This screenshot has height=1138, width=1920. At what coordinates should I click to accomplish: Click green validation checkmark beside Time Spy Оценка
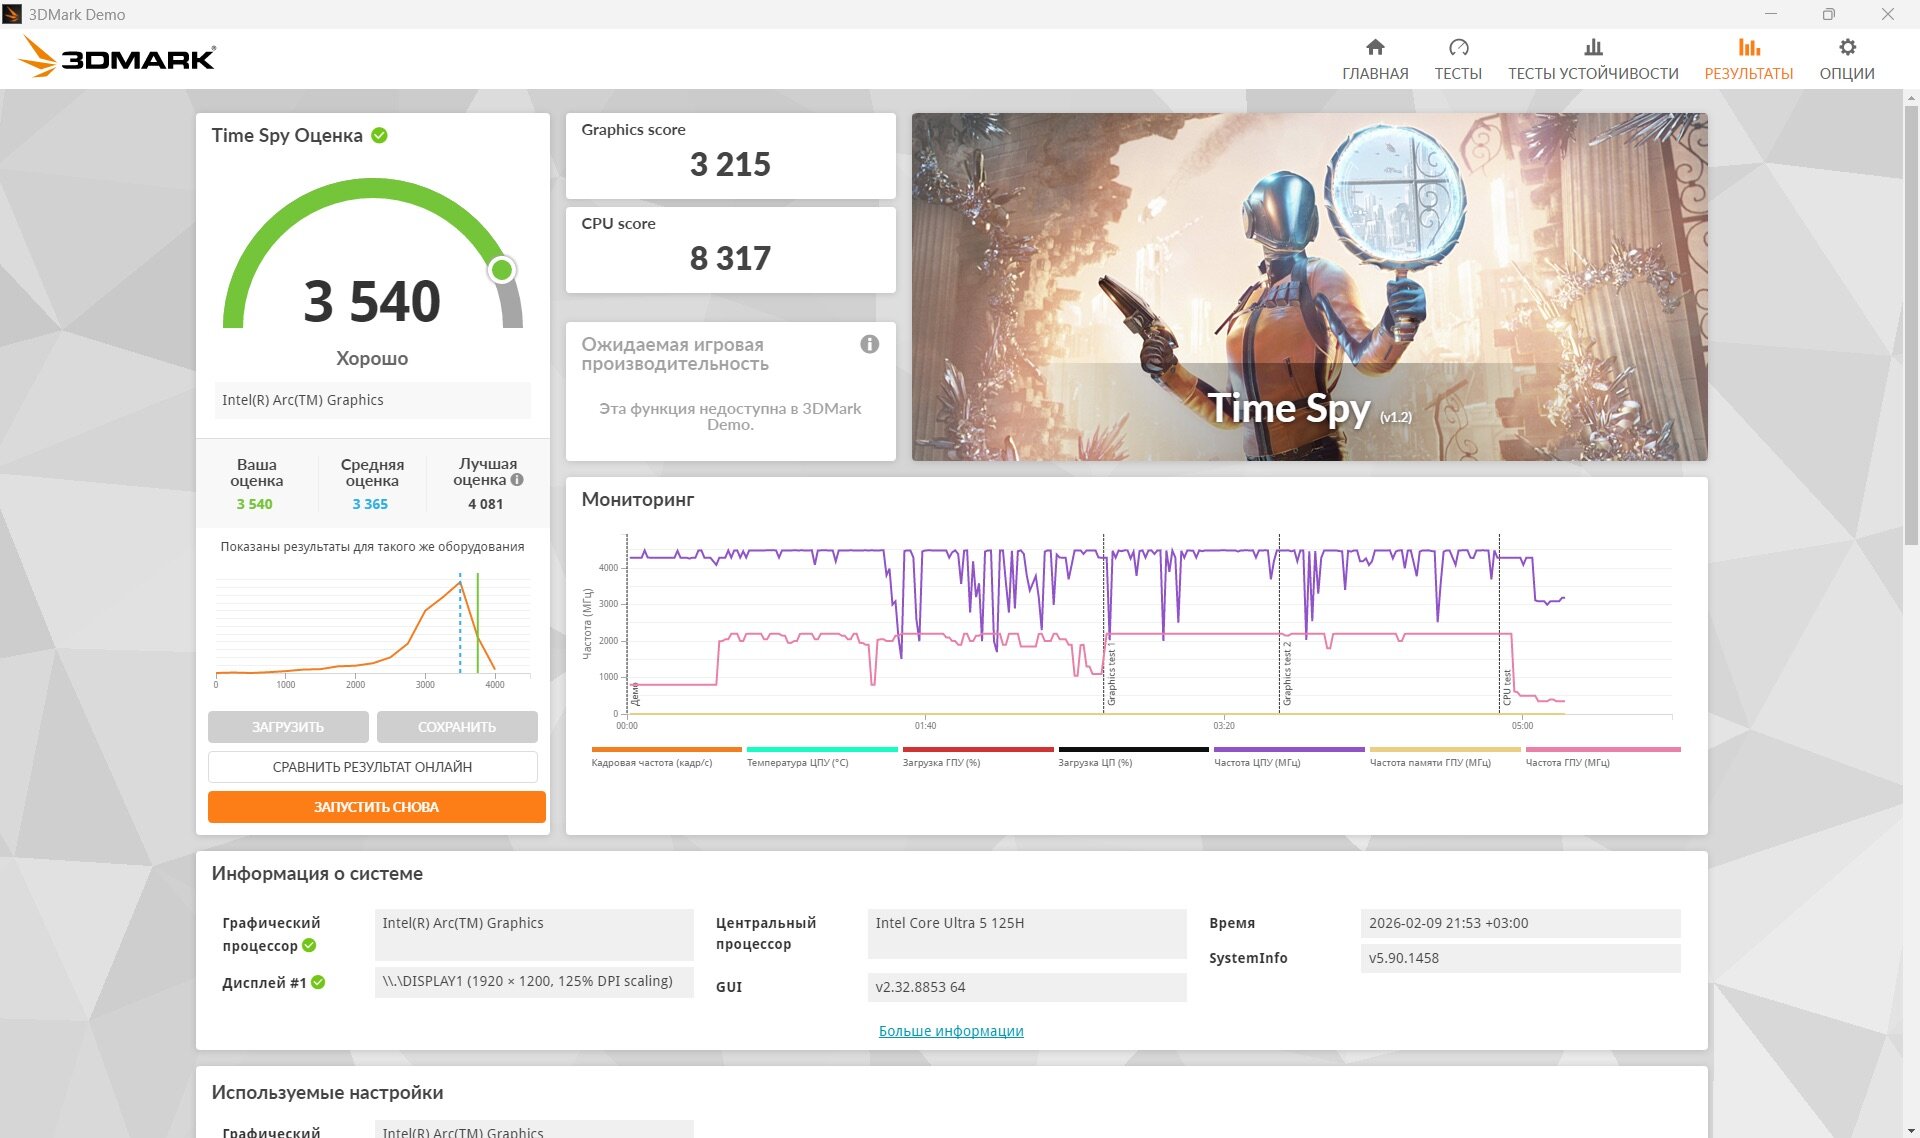pyautogui.click(x=380, y=135)
